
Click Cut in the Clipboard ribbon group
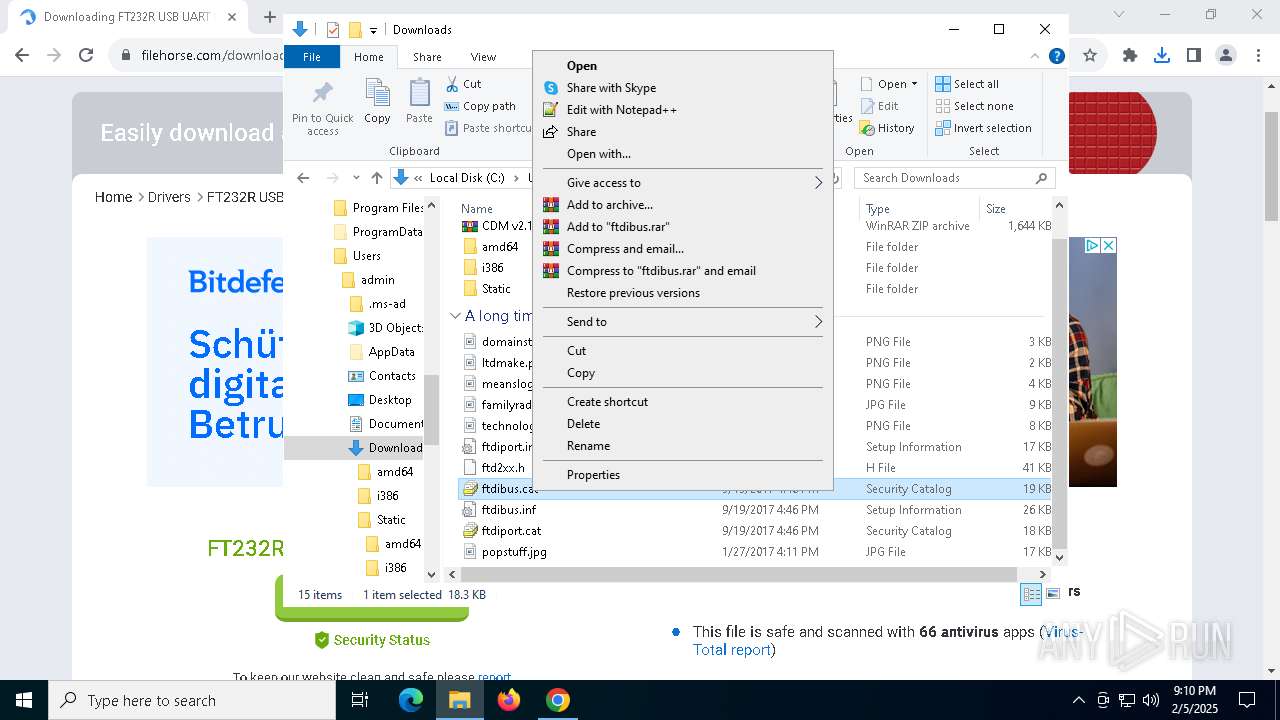tap(463, 84)
